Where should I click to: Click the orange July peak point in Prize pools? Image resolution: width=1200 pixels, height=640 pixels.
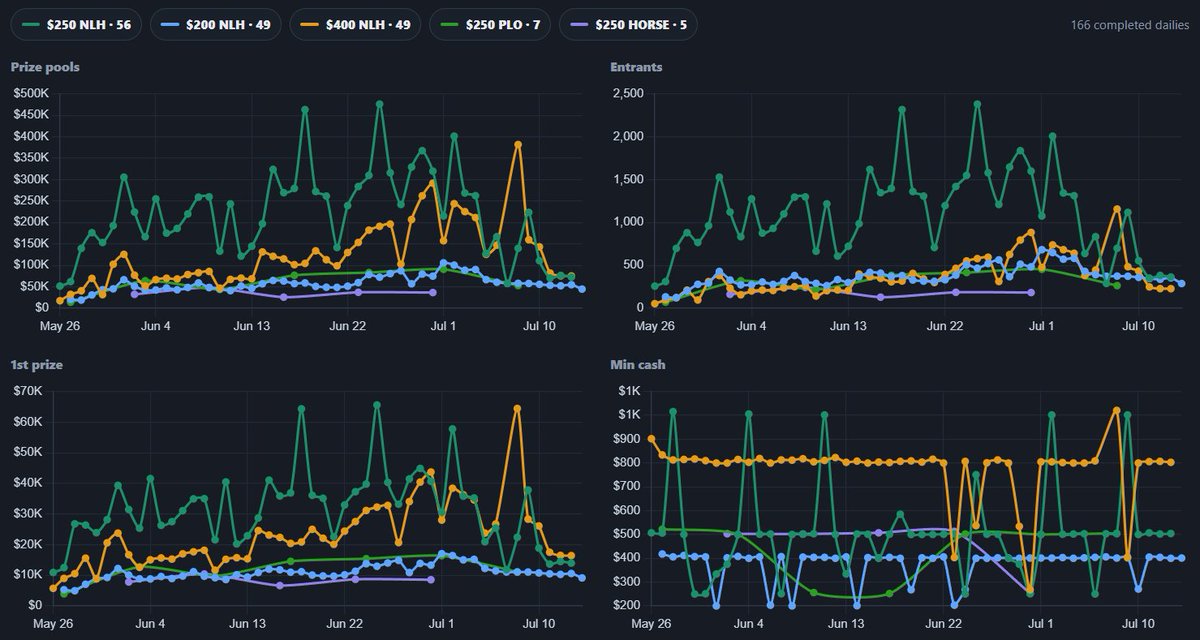tap(518, 144)
